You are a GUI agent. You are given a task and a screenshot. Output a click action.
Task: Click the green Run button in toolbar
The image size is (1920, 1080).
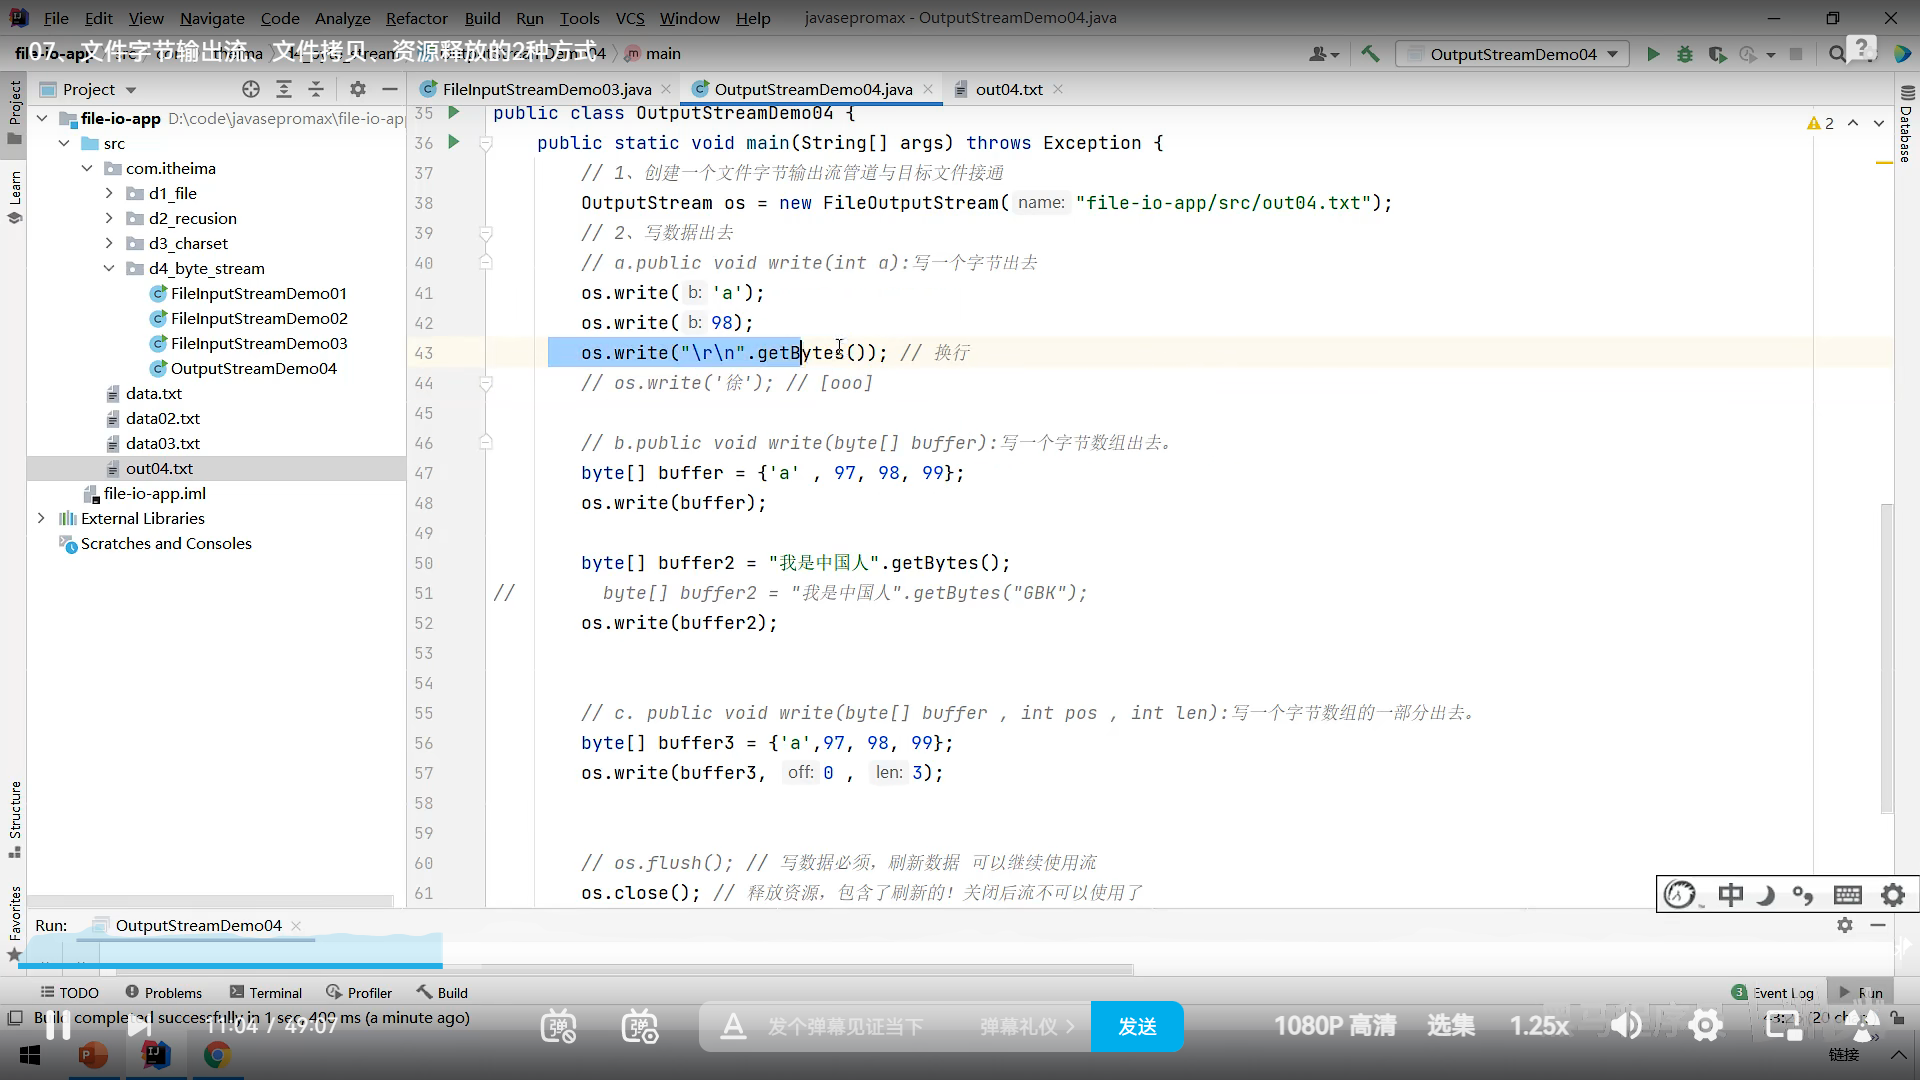click(x=1653, y=54)
